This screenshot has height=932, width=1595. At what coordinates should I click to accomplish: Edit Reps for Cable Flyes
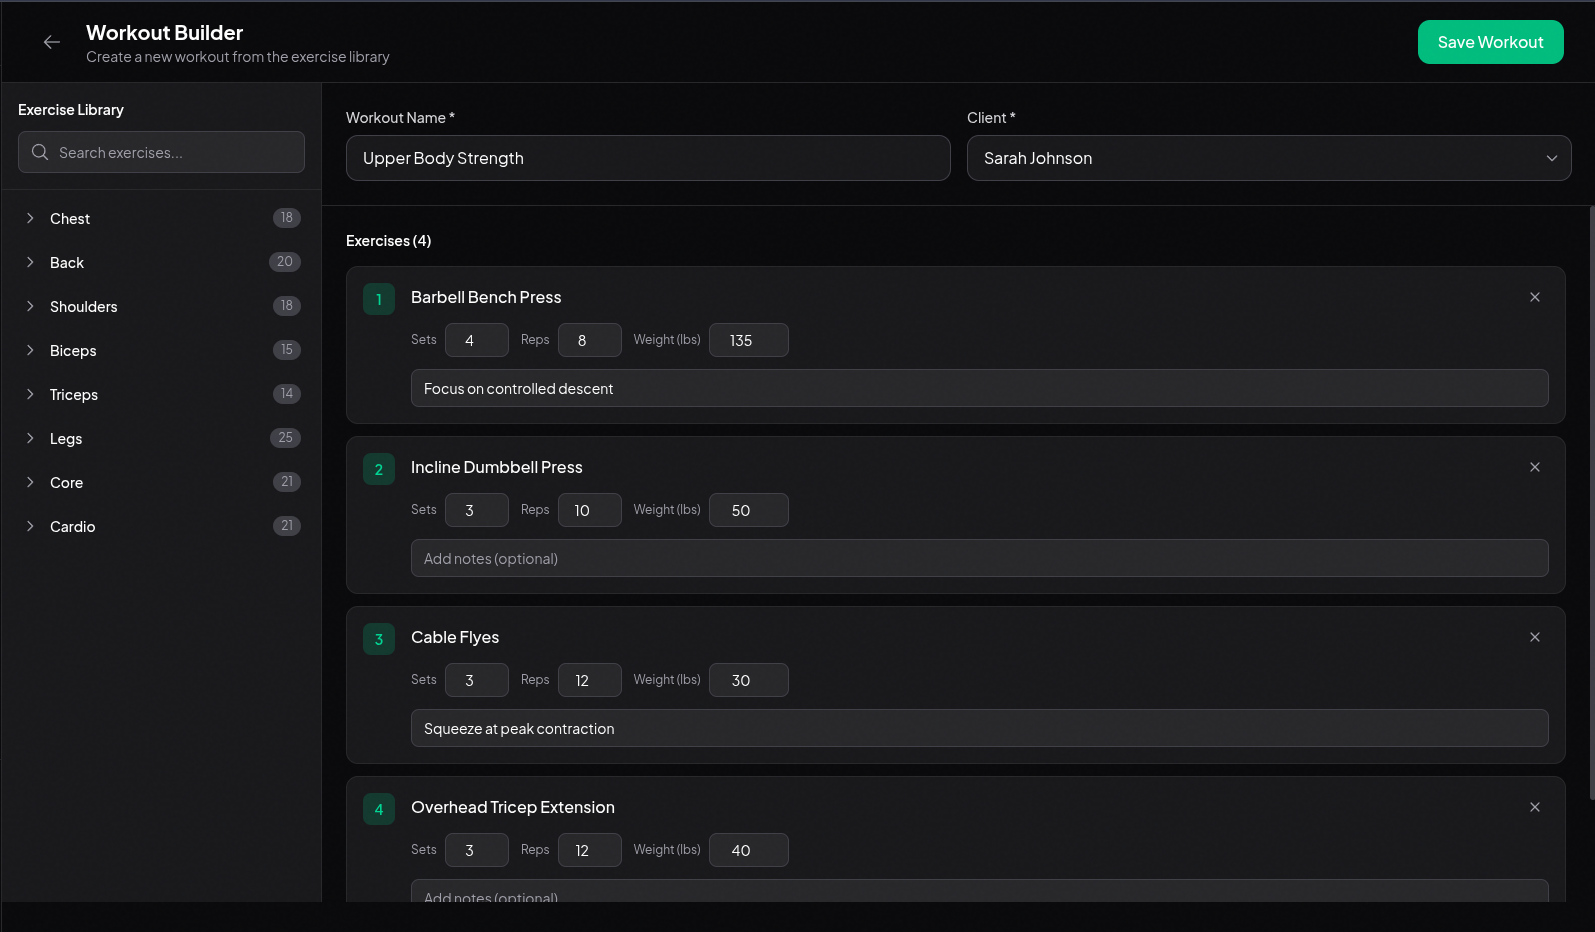590,680
